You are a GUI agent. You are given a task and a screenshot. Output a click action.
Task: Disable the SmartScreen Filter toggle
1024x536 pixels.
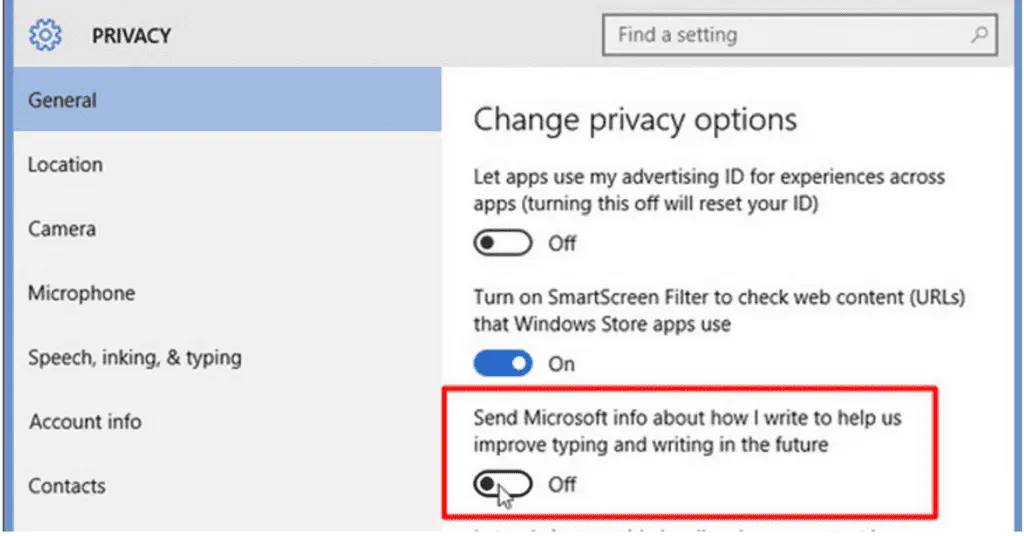[503, 364]
